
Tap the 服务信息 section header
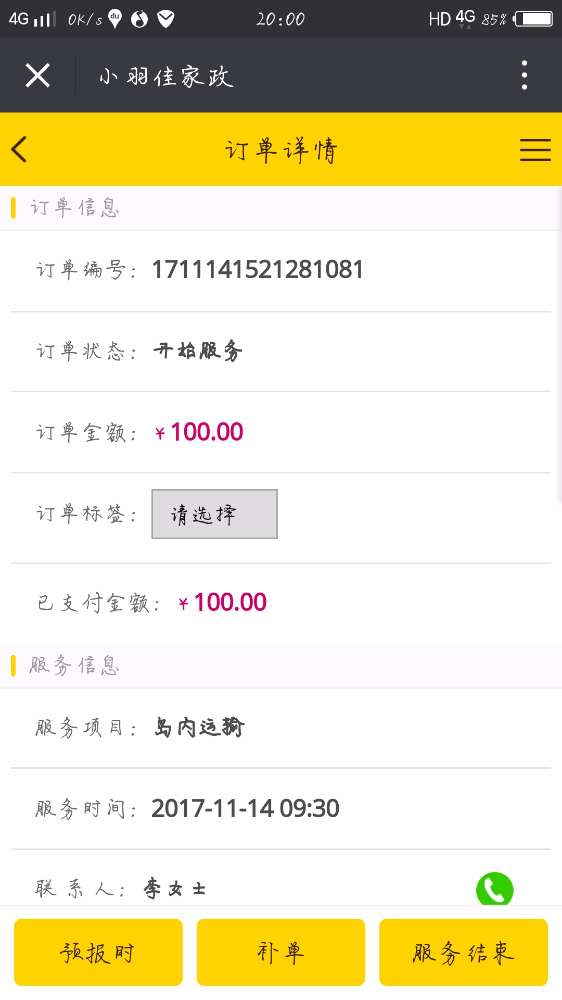(74, 666)
